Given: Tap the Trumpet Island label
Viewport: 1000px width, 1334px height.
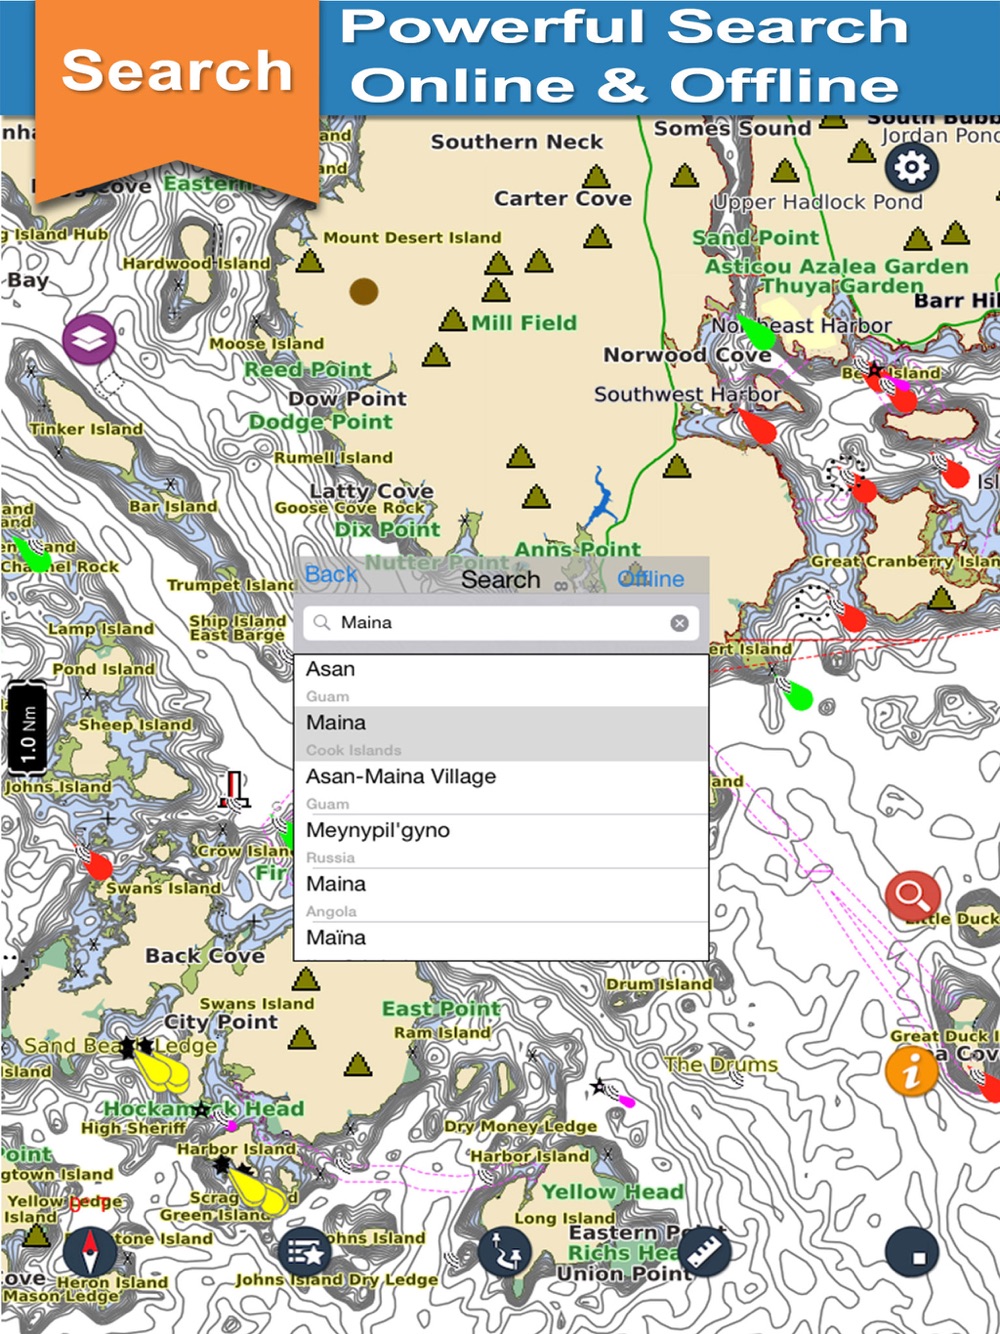Looking at the screenshot, I should click(x=231, y=585).
